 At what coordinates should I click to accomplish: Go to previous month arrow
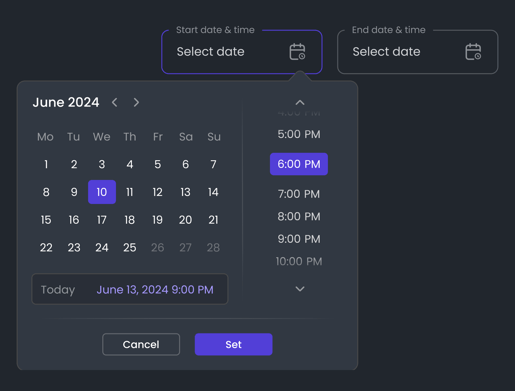point(115,102)
